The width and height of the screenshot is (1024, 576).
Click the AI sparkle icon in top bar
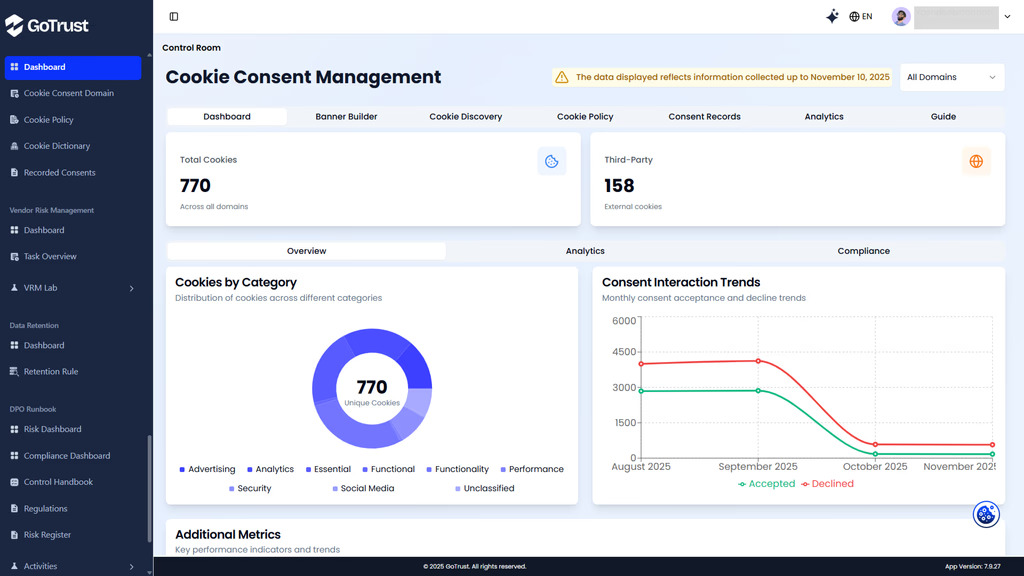[x=832, y=16]
